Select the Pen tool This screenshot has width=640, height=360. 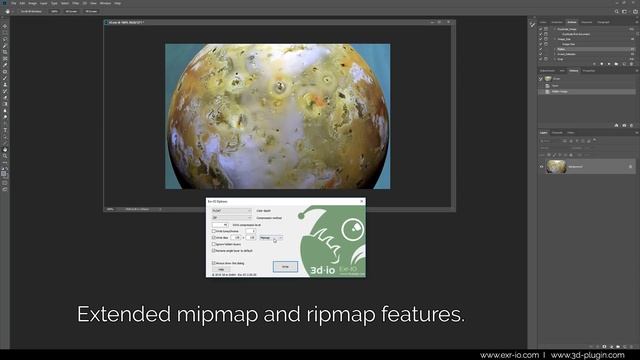(5, 124)
